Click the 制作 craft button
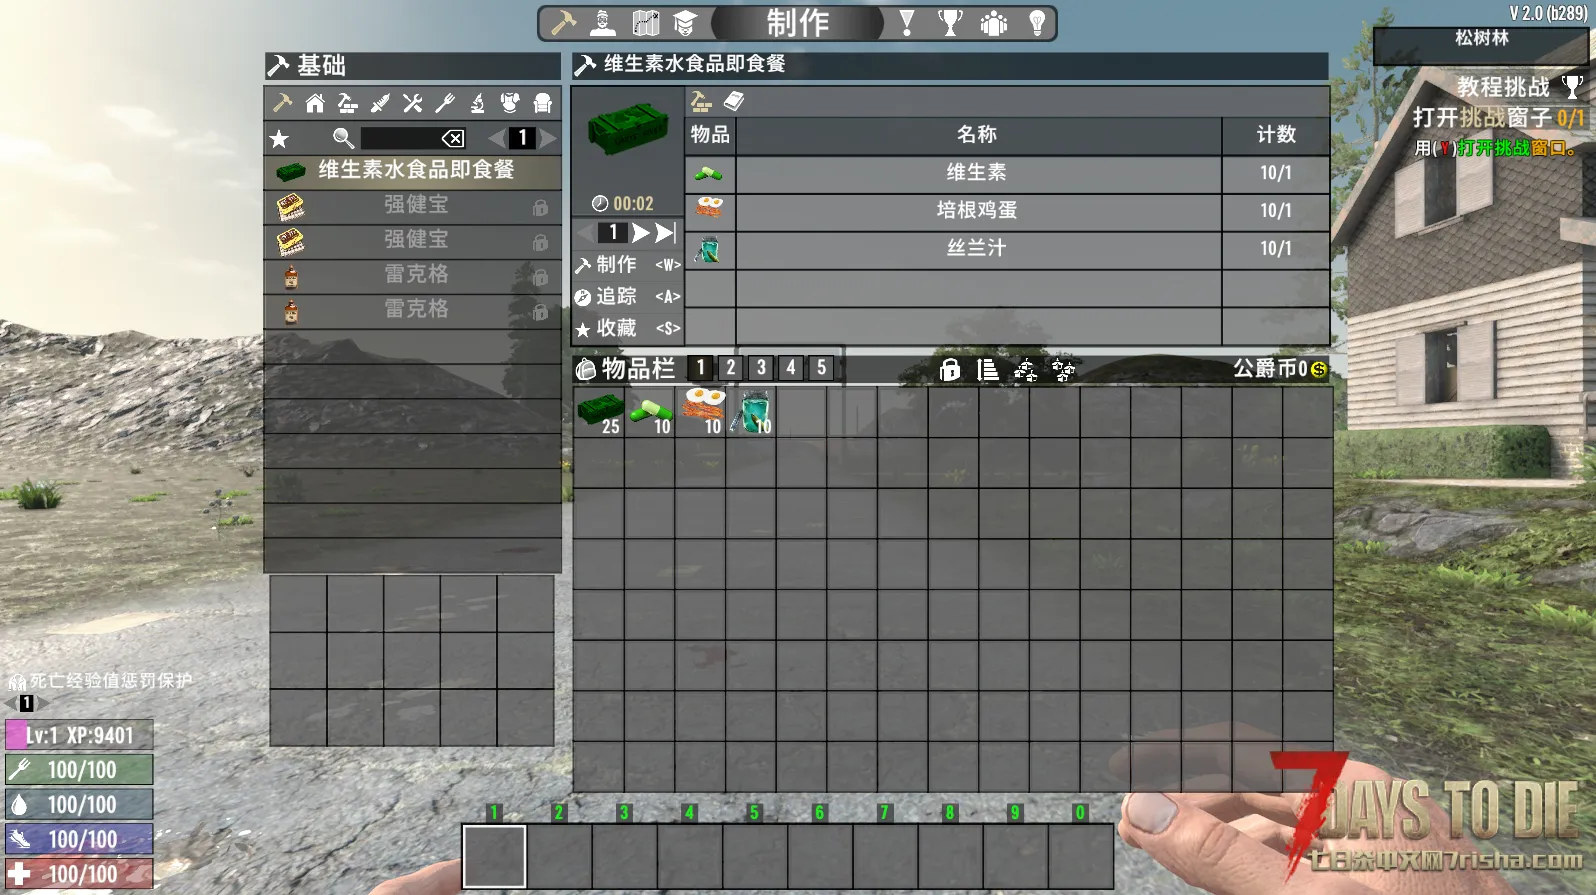Image resolution: width=1596 pixels, height=895 pixels. 627,265
